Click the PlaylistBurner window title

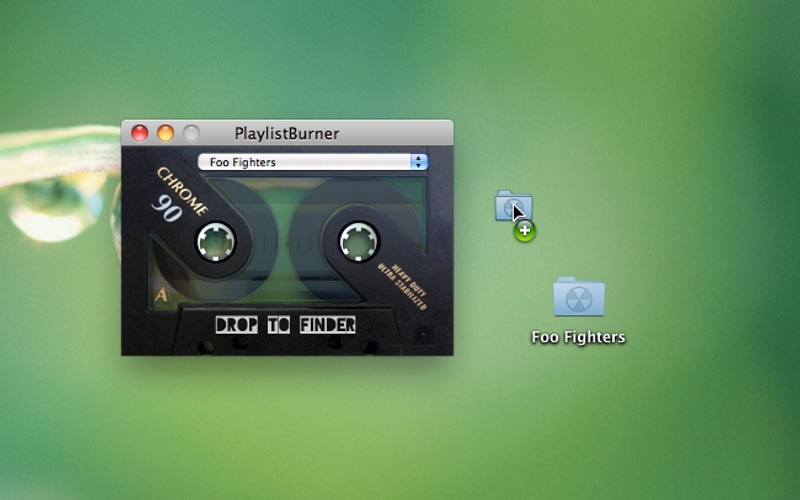pyautogui.click(x=287, y=134)
